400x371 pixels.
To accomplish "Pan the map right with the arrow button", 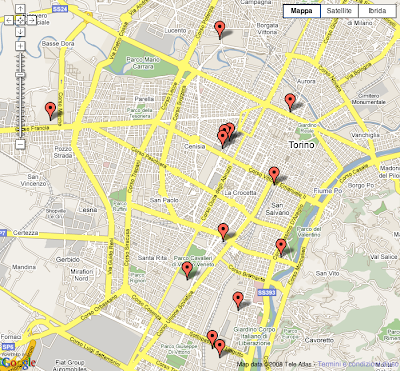I will pyautogui.click(x=32, y=20).
